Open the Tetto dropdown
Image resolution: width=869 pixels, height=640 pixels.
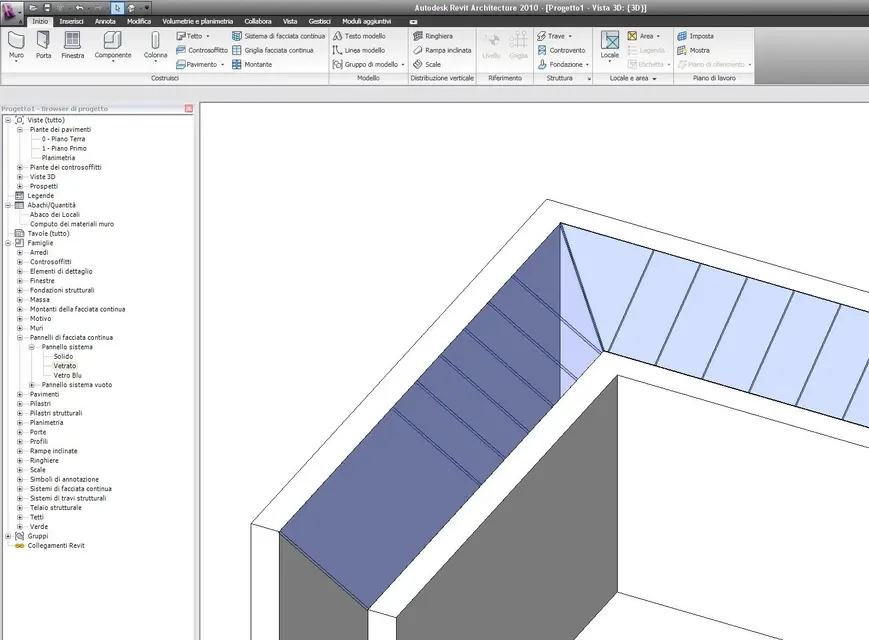(209, 36)
